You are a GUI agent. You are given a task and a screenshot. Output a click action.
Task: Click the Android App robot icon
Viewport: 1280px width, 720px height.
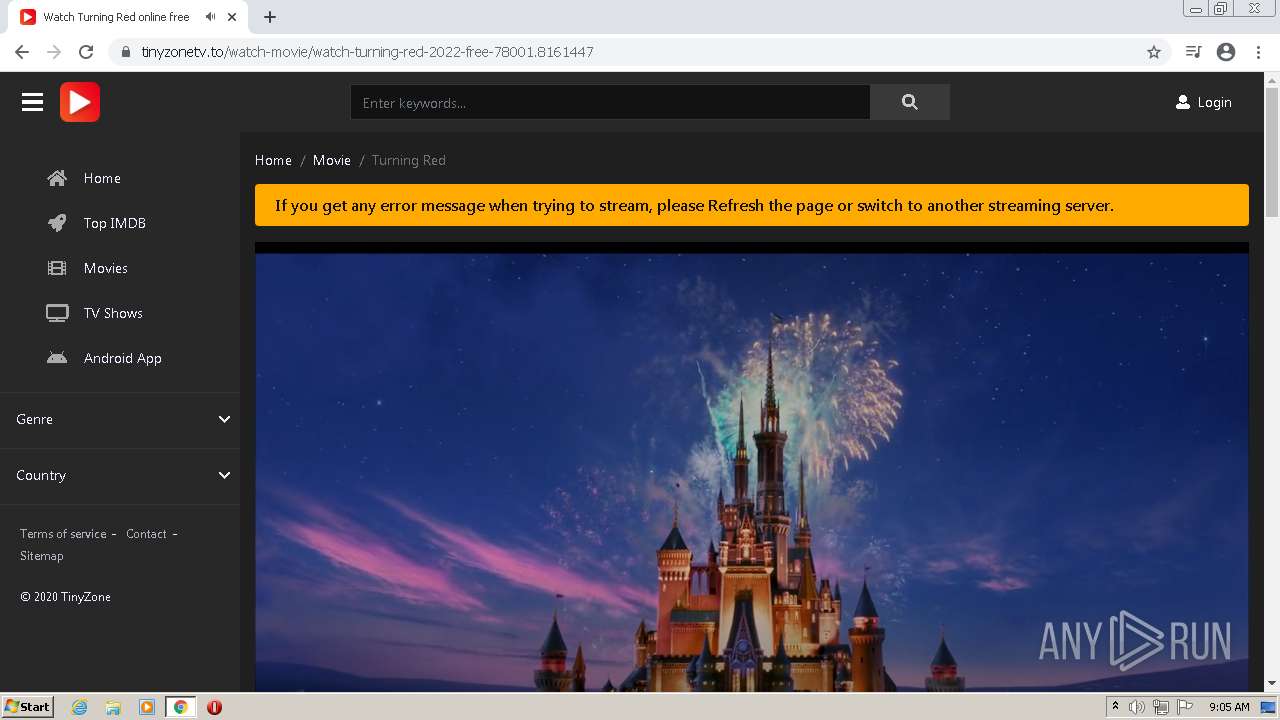[57, 358]
